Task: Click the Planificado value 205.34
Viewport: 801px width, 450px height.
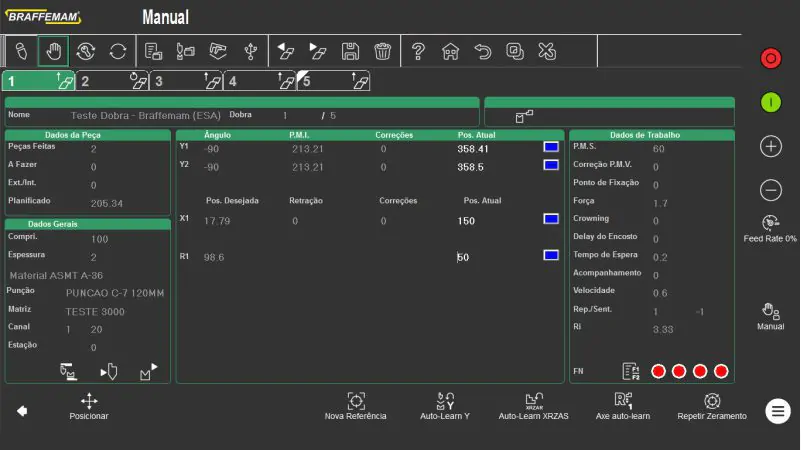Action: [x=107, y=203]
